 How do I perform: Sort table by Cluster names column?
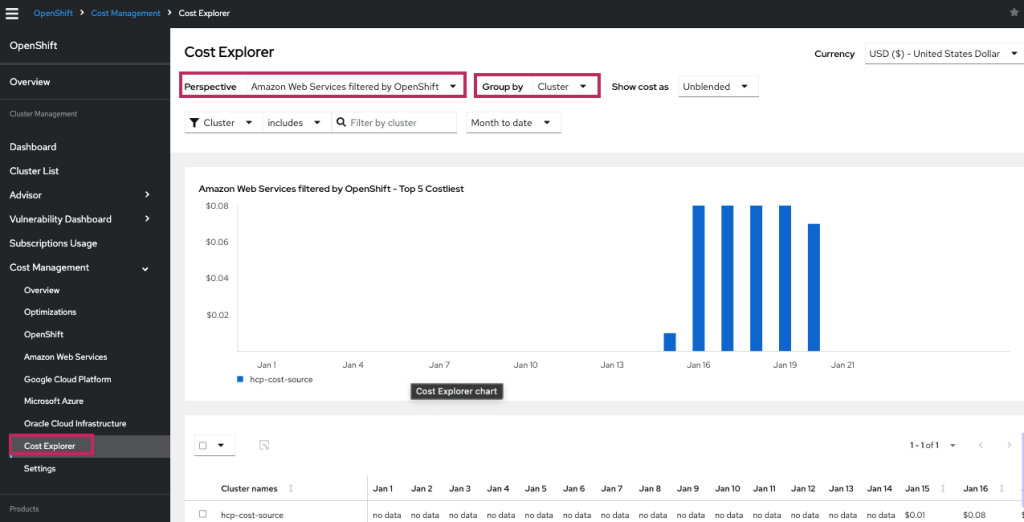click(291, 489)
